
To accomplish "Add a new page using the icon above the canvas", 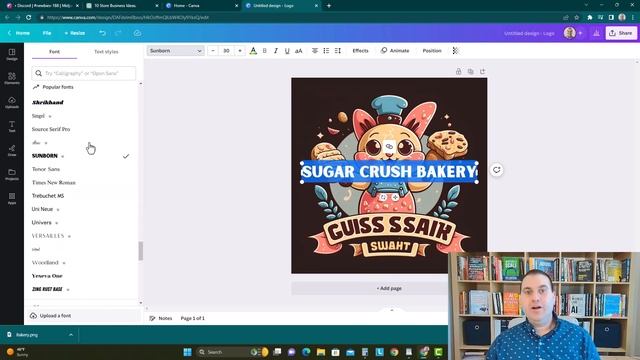I will click(482, 71).
